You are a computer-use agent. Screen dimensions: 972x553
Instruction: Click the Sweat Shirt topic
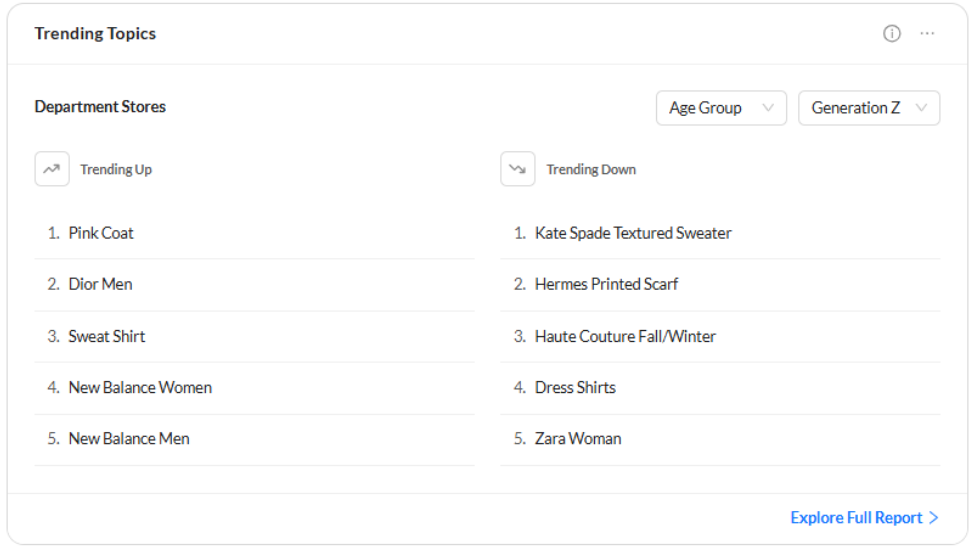click(107, 336)
